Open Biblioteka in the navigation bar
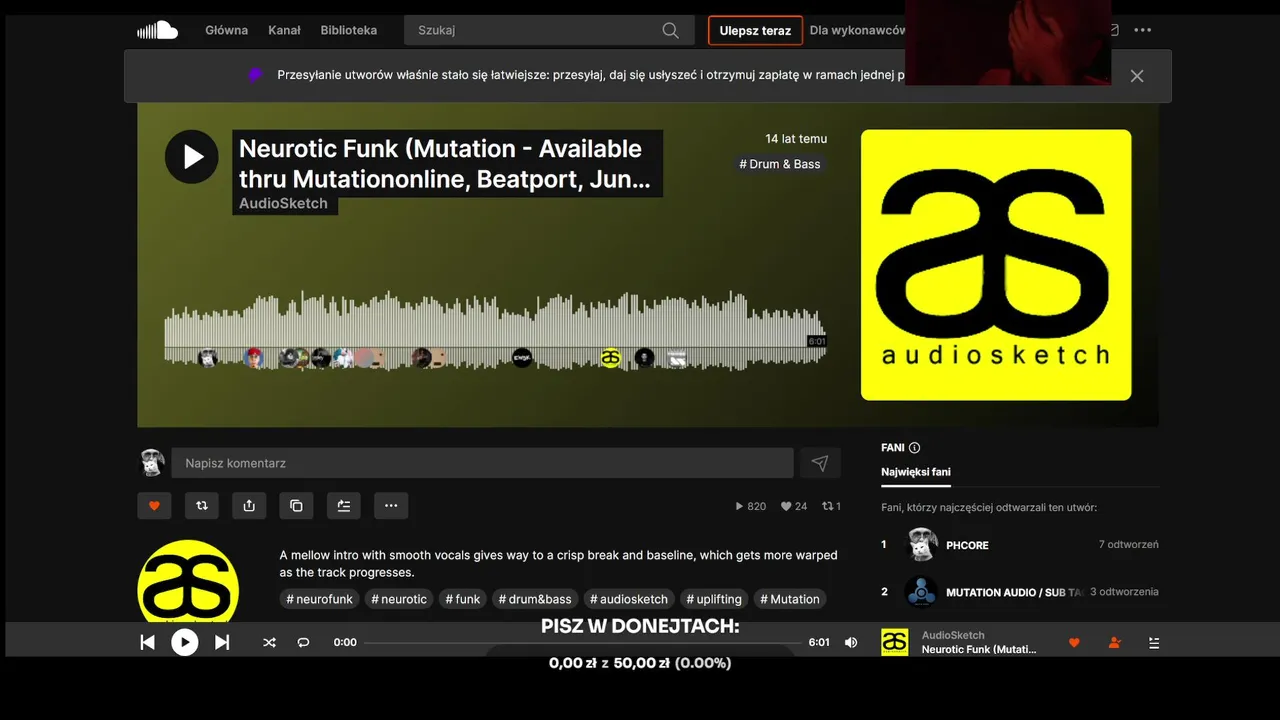 (x=348, y=30)
